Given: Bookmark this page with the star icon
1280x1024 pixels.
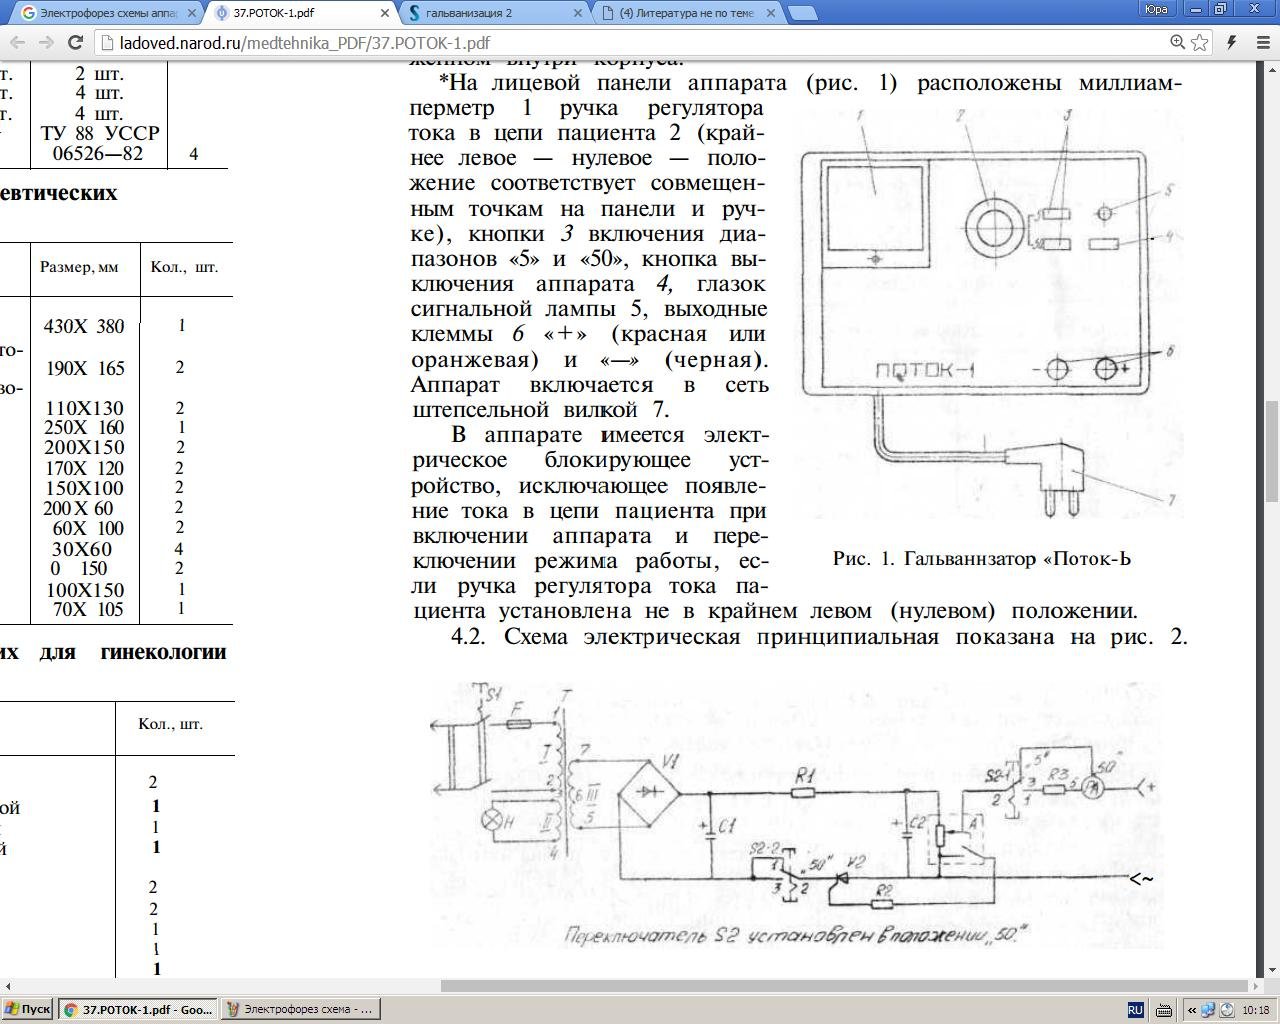Looking at the screenshot, I should (1200, 43).
